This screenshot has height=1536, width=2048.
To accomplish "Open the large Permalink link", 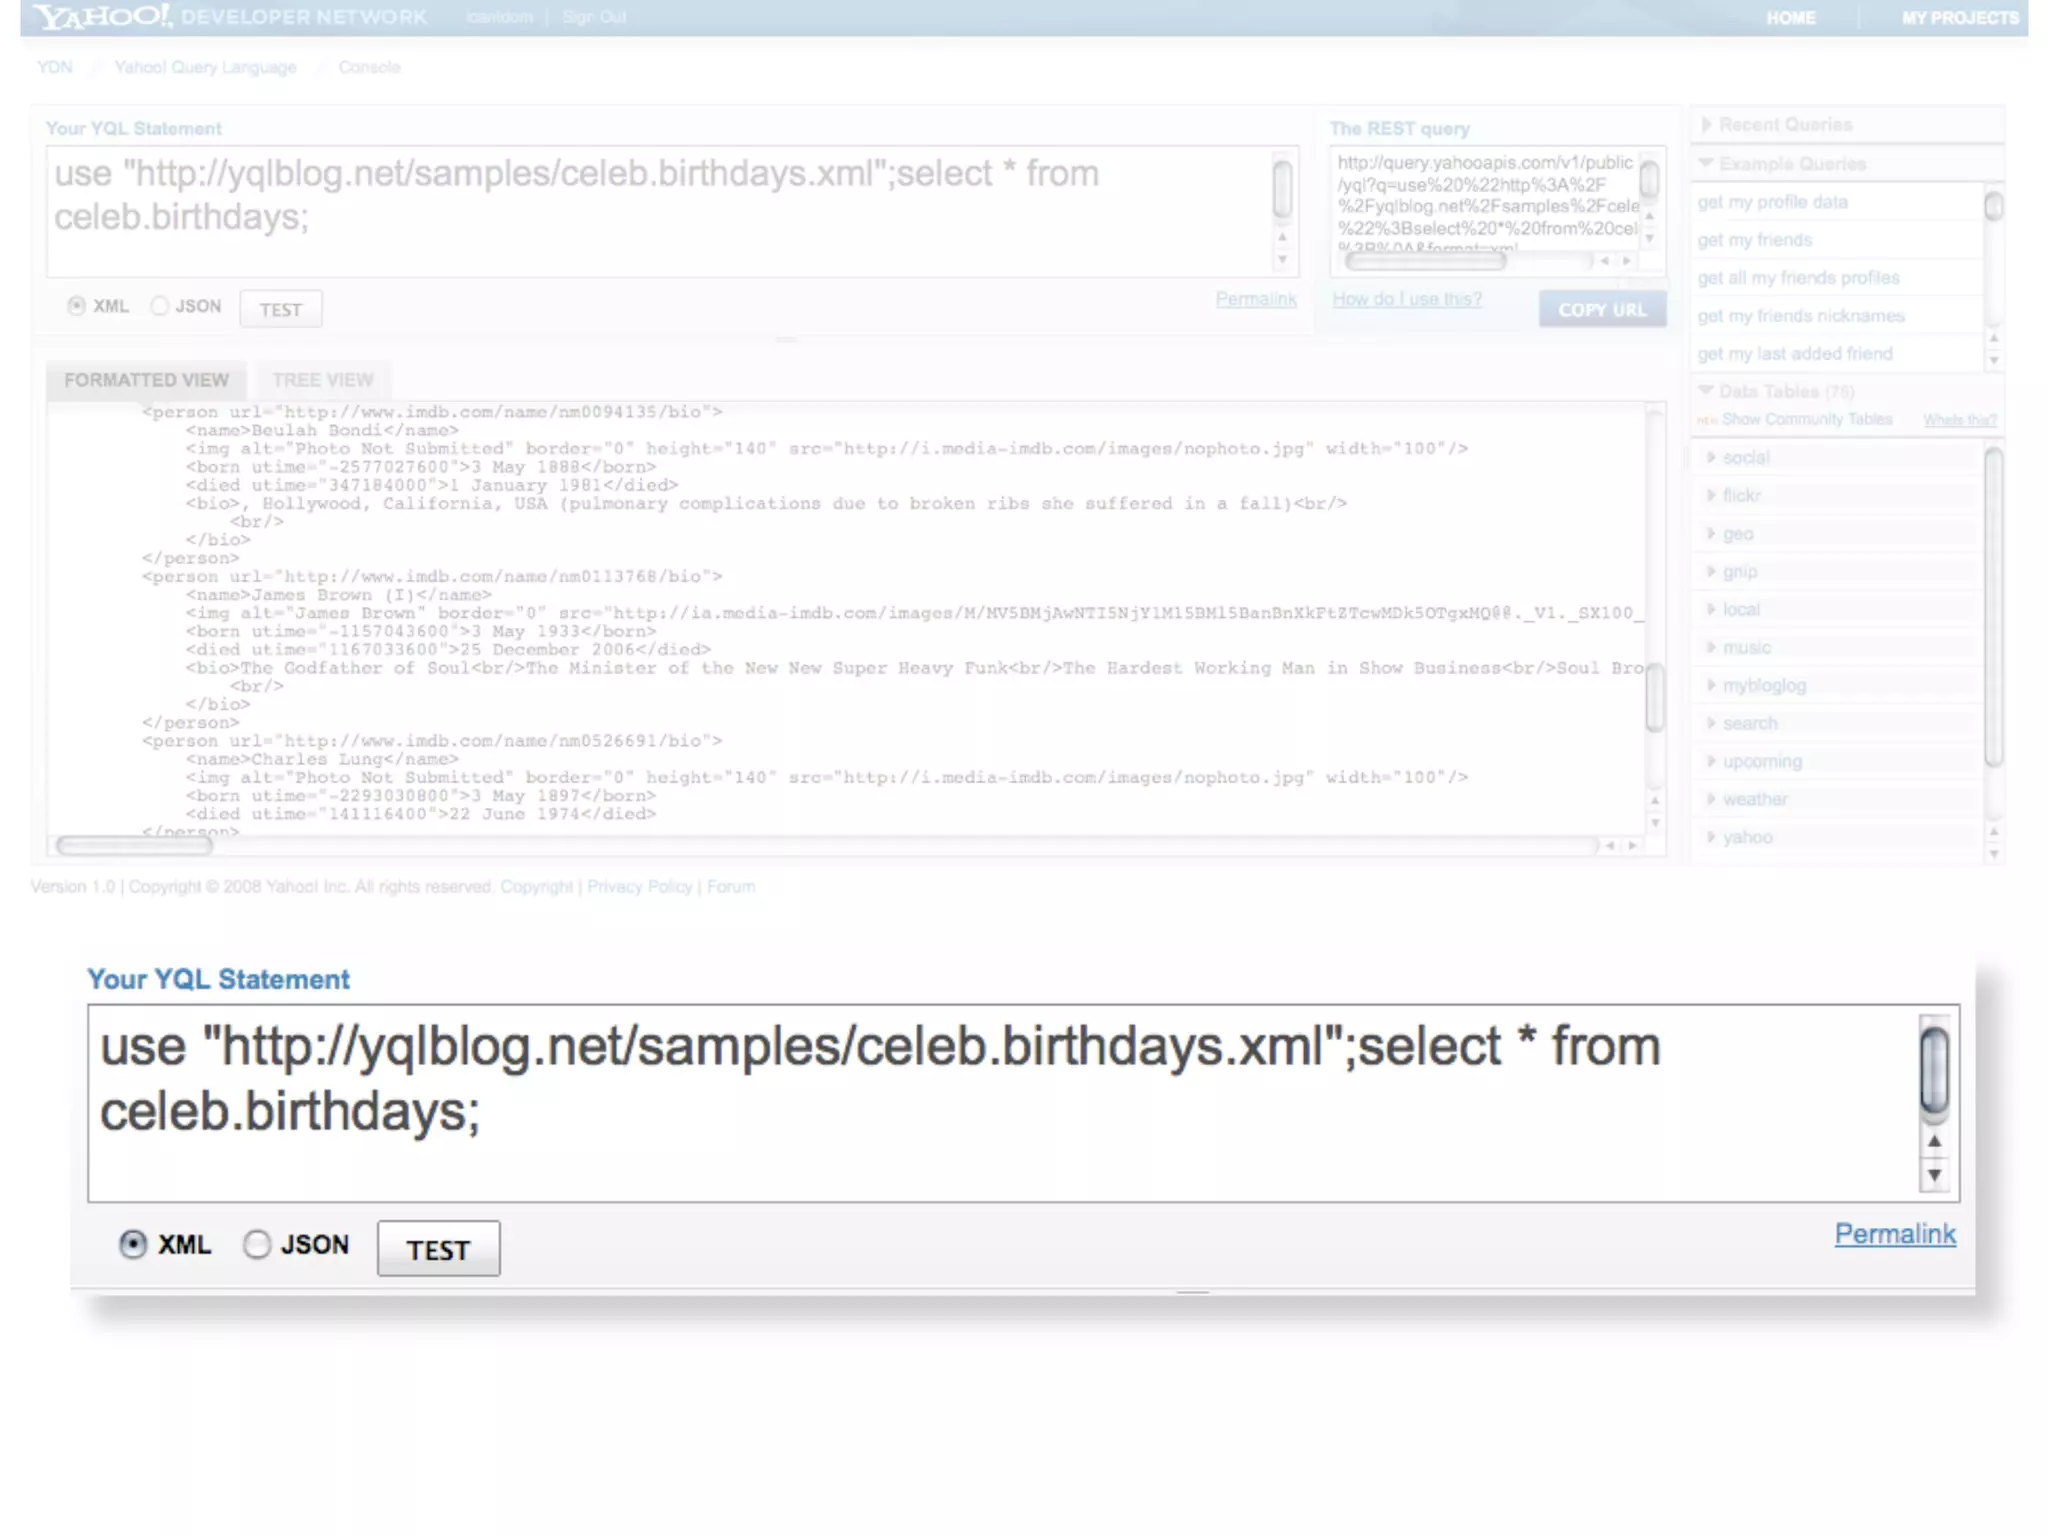I will [x=1895, y=1234].
